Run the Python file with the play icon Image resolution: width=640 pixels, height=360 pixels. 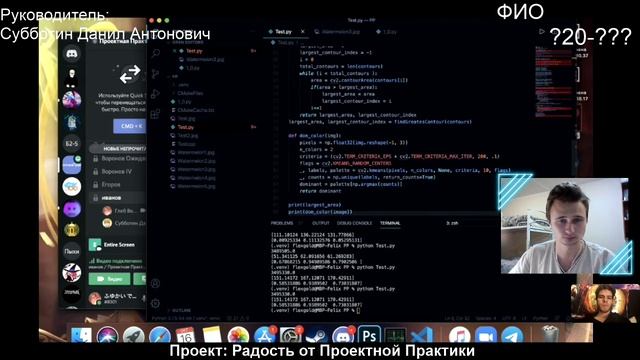[x=542, y=31]
